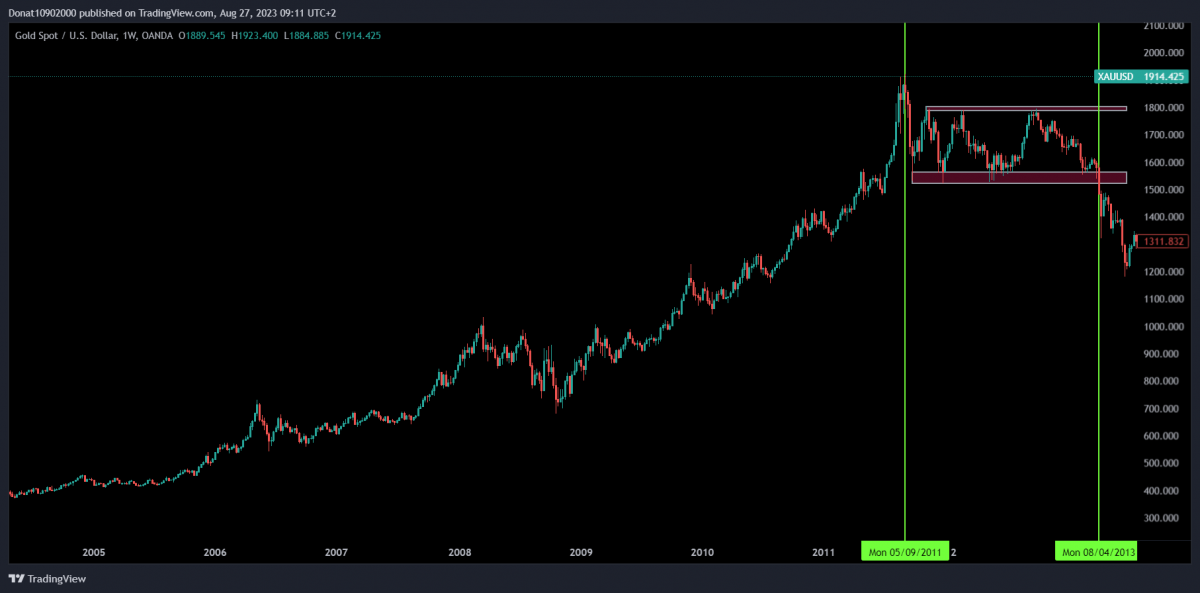Click the high value H1923.400
This screenshot has height=593, width=1200.
point(257,36)
